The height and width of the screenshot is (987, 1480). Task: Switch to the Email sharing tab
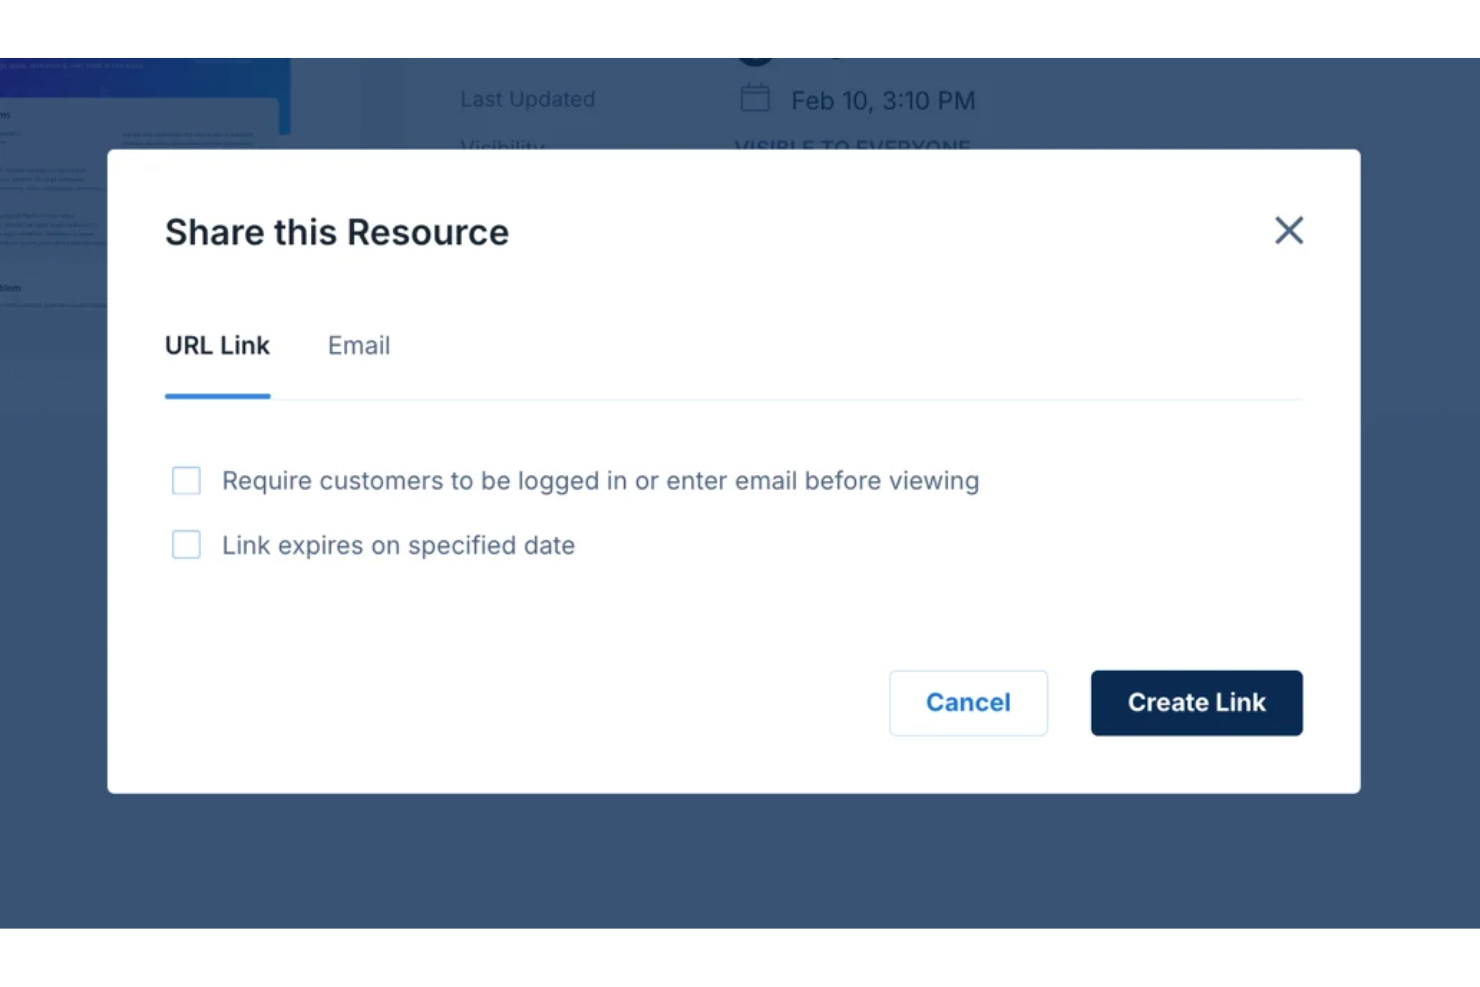[358, 345]
